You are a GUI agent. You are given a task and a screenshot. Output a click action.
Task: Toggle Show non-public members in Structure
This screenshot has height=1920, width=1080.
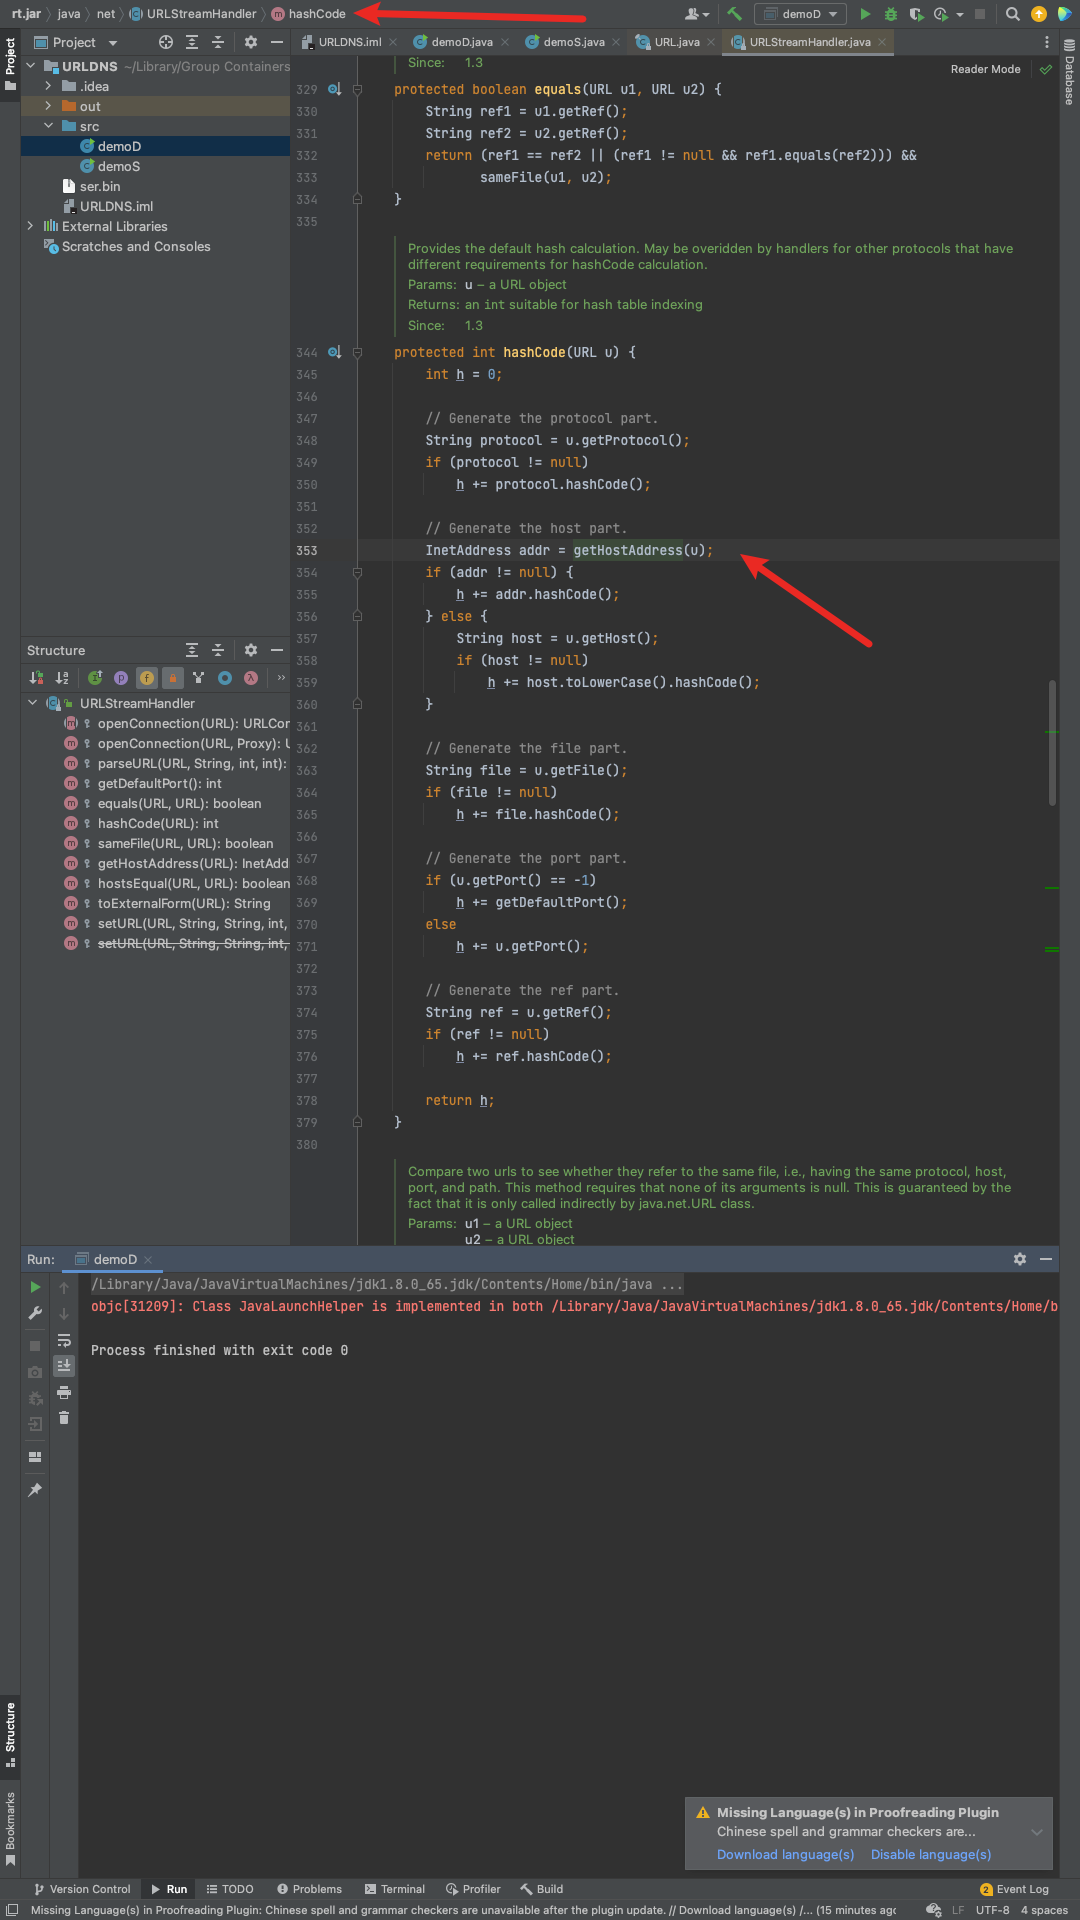click(173, 678)
